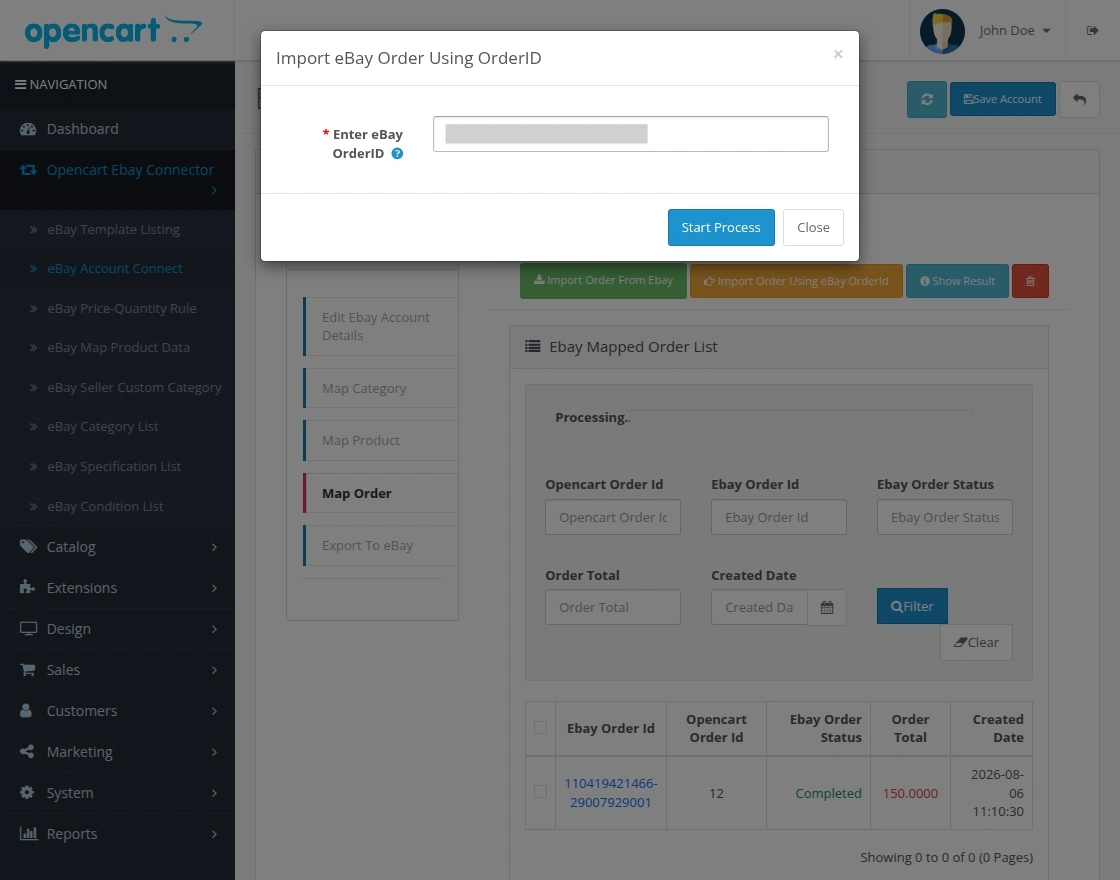Screen dimensions: 1120x880
Task: Open eBay Category List
Action: coord(103,426)
